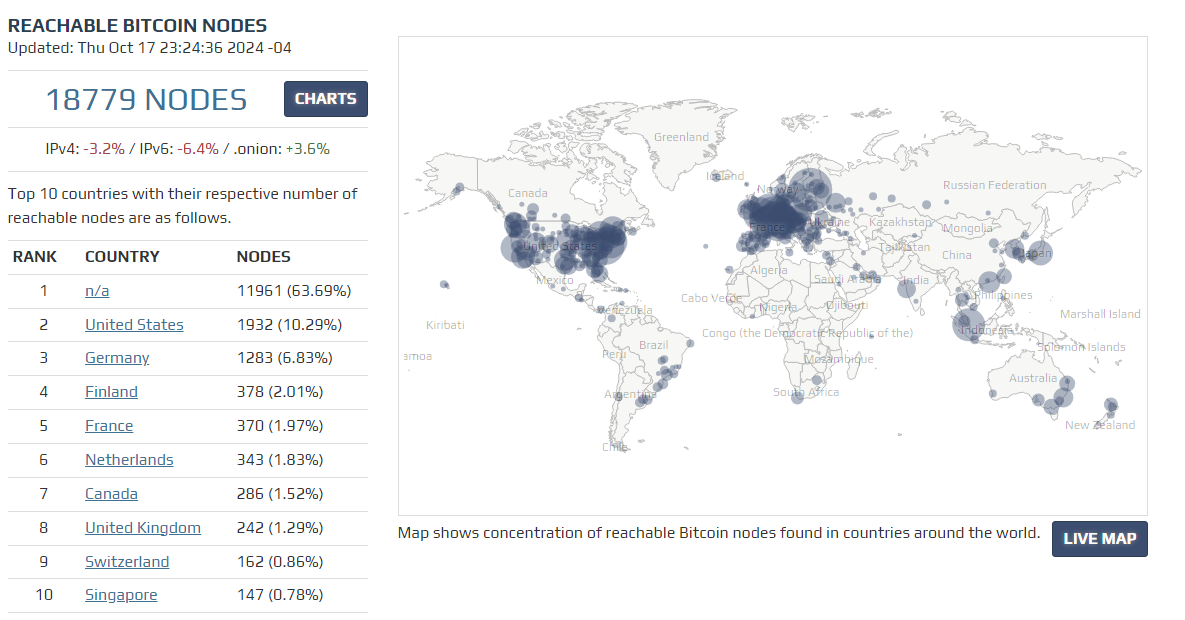Click the 162 (0.86%) cell
Image resolution: width=1185 pixels, height=620 pixels.
click(280, 563)
